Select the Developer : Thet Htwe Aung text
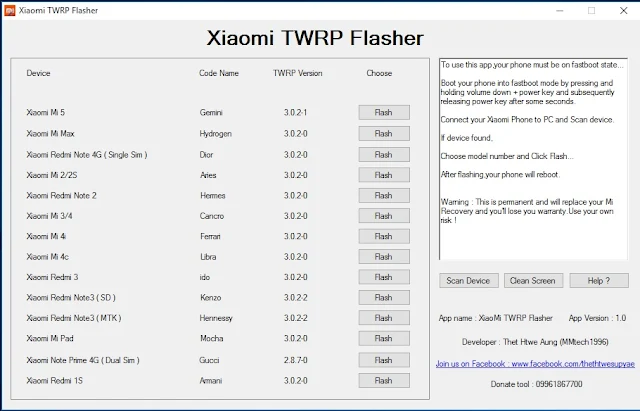Viewport: 640px width, 411px height. click(x=535, y=342)
